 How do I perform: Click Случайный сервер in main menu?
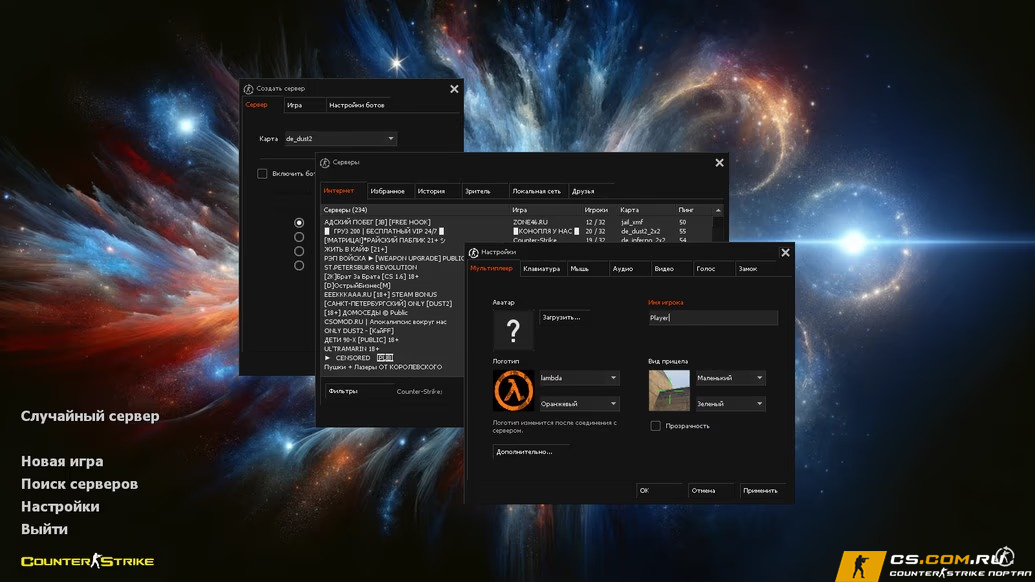click(90, 416)
